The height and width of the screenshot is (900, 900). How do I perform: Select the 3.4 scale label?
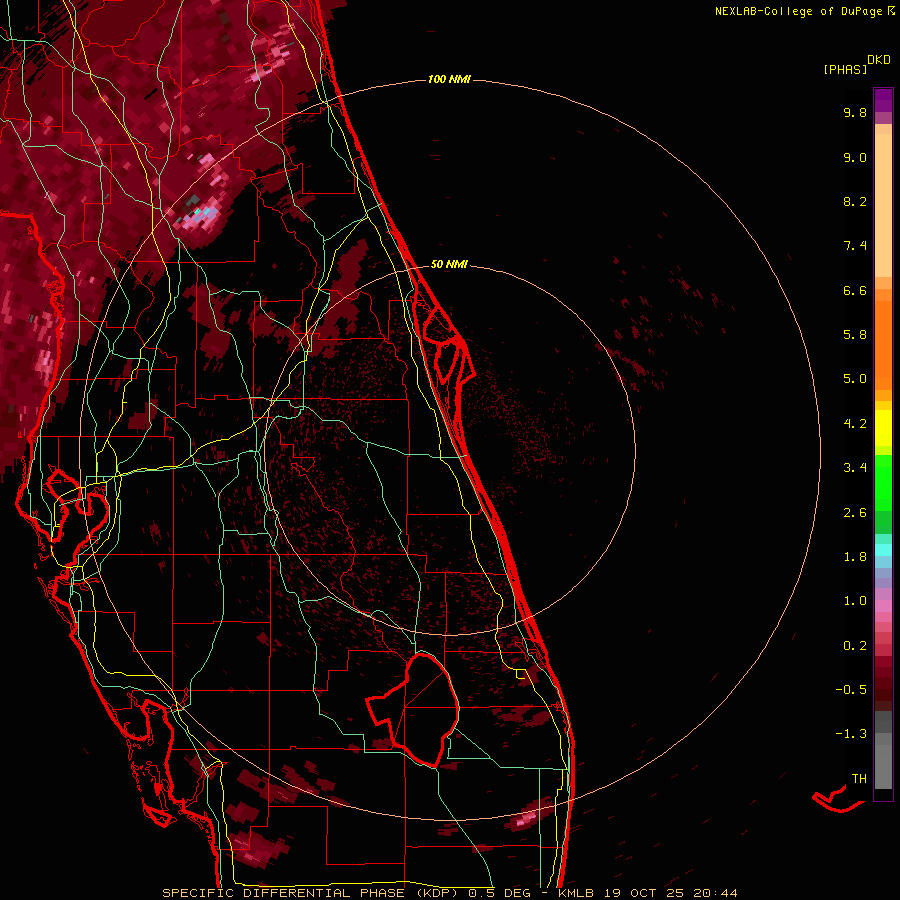(855, 468)
